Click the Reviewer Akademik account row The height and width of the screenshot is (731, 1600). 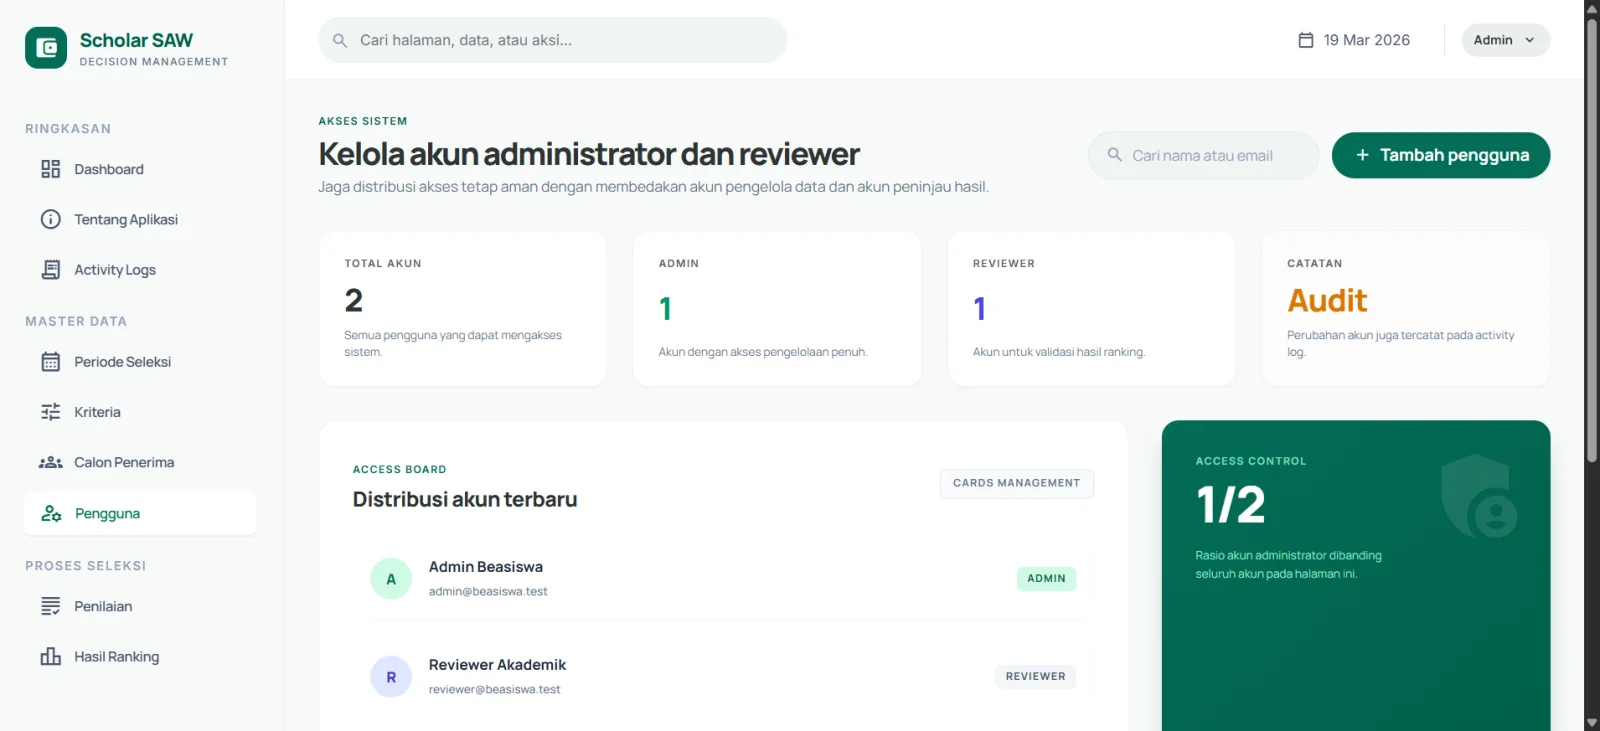pyautogui.click(x=722, y=677)
